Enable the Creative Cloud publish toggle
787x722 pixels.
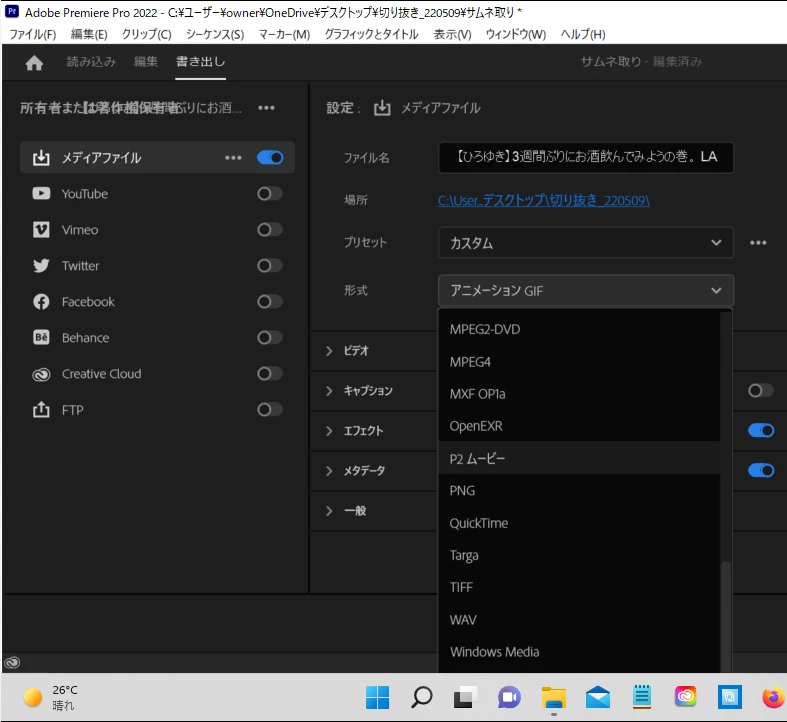(270, 374)
